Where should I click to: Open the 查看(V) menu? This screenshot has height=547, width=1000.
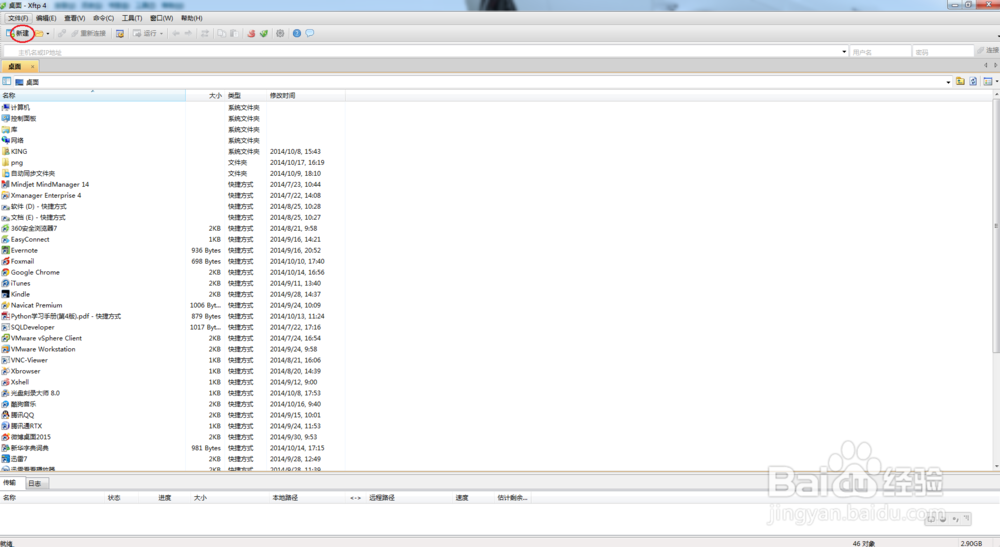(x=75, y=18)
